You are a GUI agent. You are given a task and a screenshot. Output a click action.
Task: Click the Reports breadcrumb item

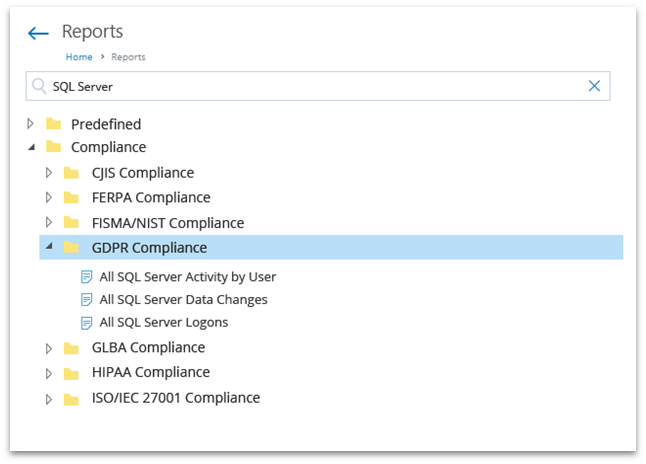pos(128,57)
